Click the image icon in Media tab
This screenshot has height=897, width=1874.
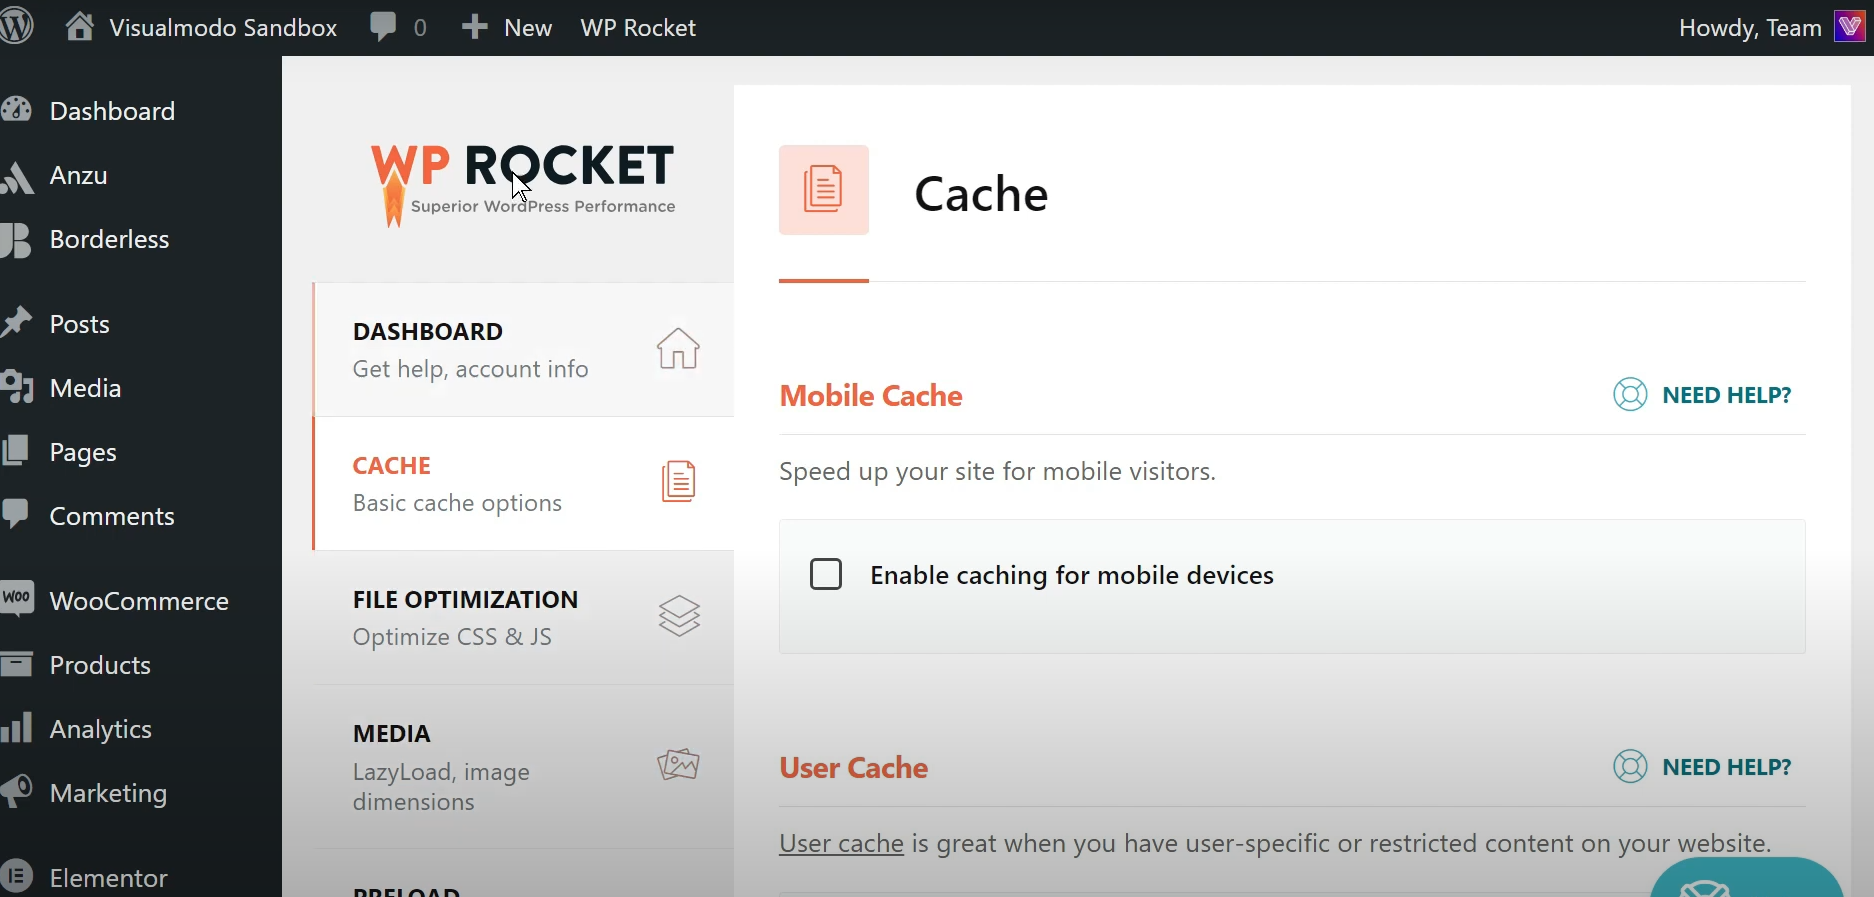(678, 765)
